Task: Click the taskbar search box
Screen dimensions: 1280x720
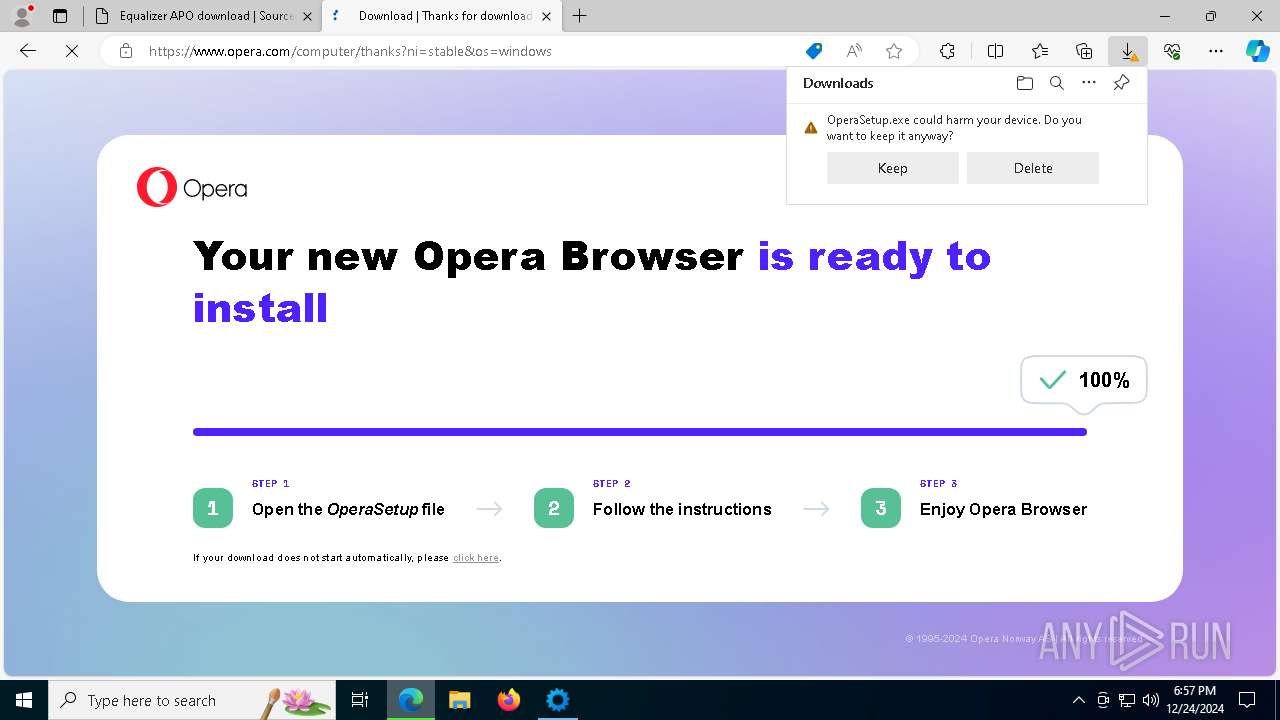Action: (191, 700)
